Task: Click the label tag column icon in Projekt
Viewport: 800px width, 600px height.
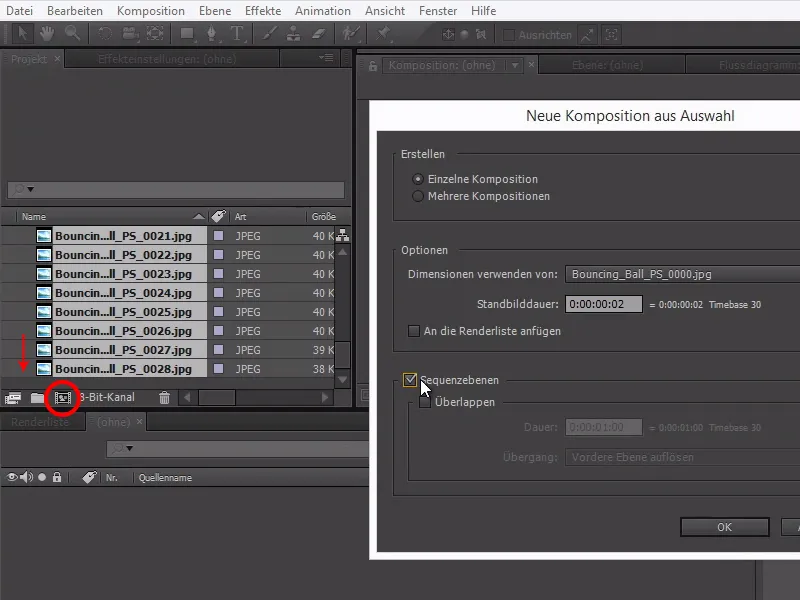Action: pyautogui.click(x=218, y=216)
